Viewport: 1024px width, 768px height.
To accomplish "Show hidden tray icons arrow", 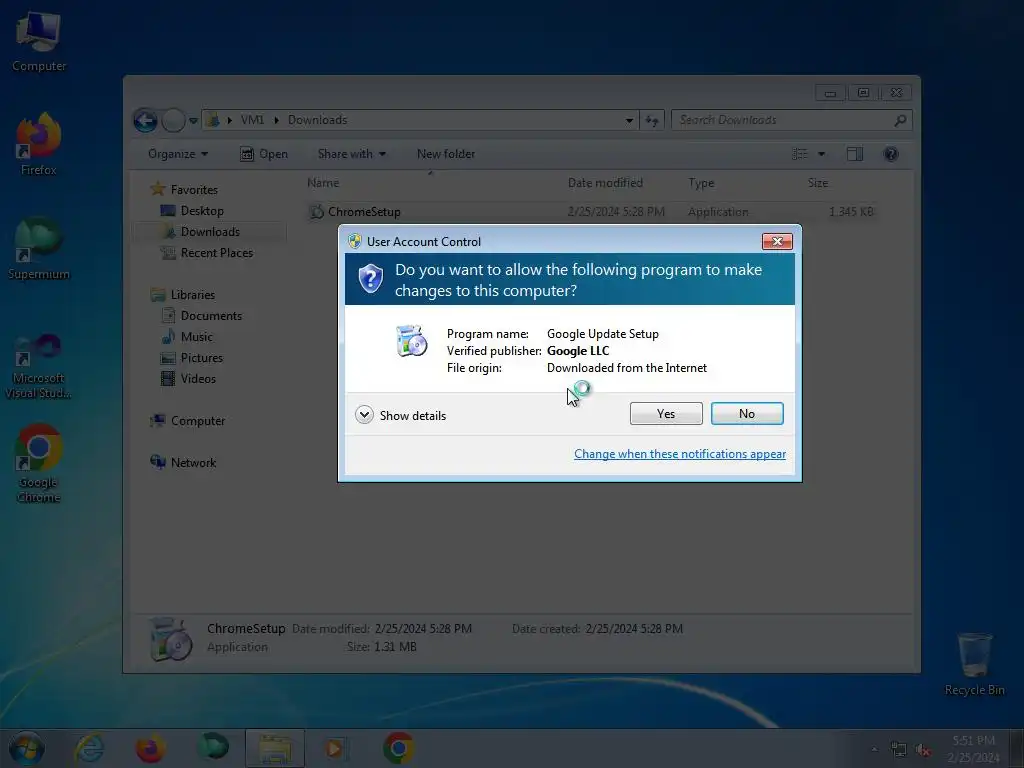I will [874, 749].
